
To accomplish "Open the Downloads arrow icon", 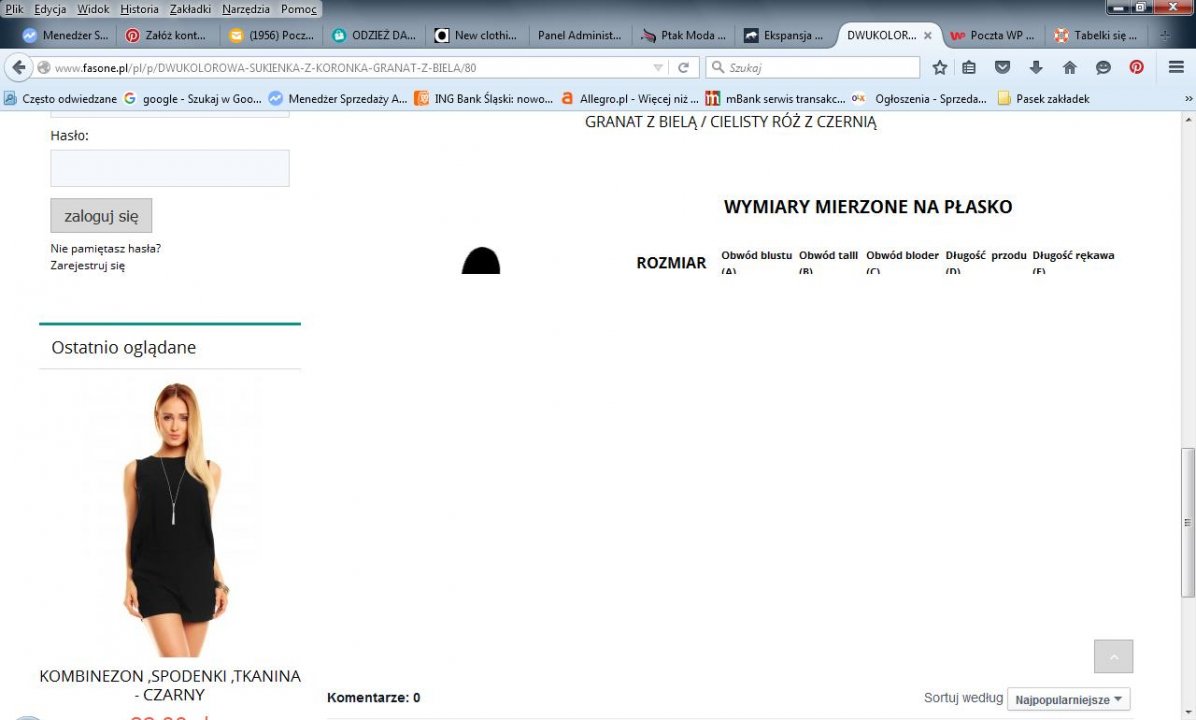I will pyautogui.click(x=1036, y=67).
